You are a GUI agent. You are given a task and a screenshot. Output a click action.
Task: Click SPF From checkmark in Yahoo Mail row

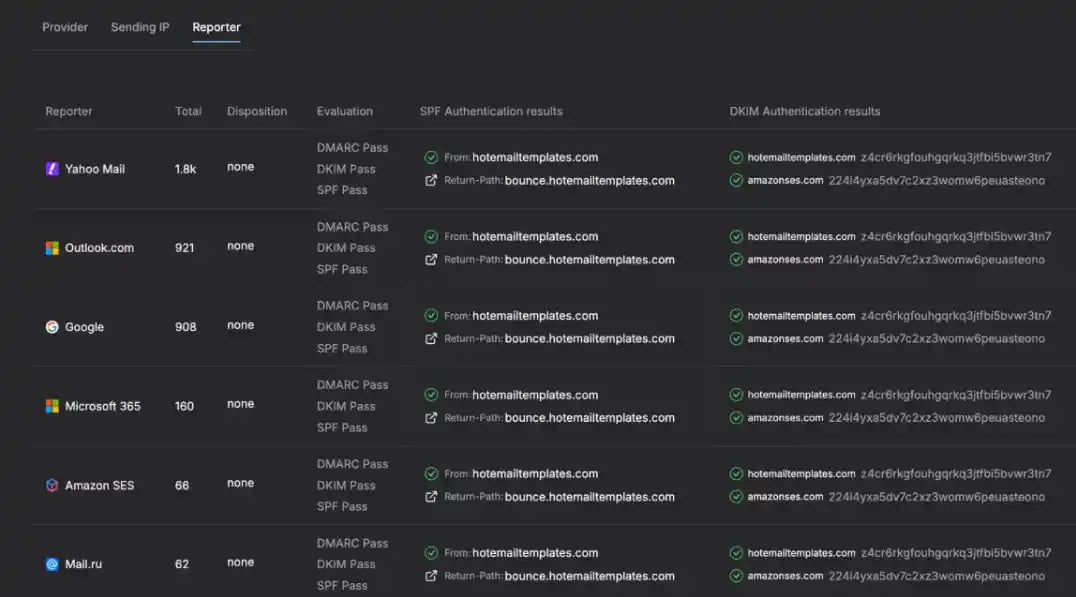431,157
